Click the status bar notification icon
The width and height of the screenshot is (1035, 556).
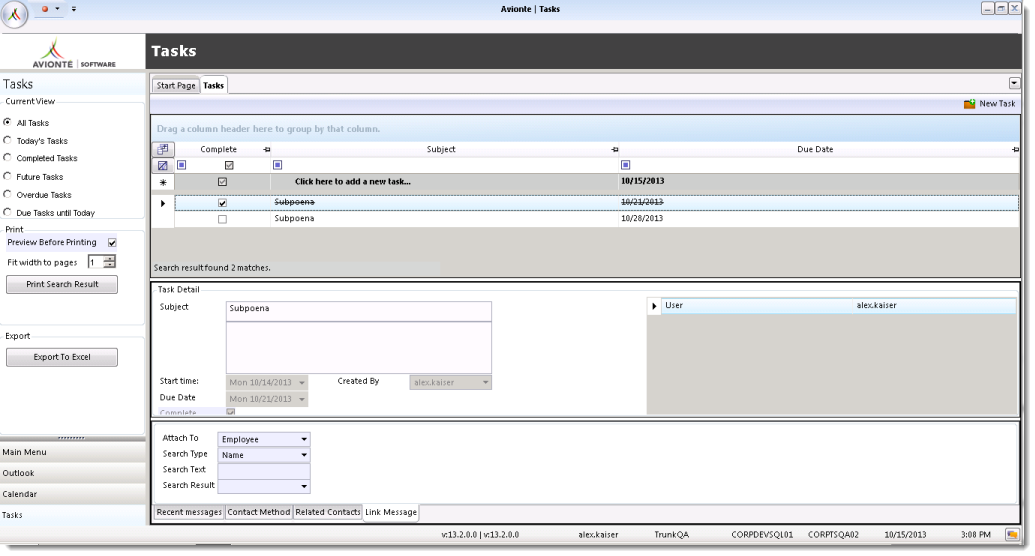tap(1011, 535)
